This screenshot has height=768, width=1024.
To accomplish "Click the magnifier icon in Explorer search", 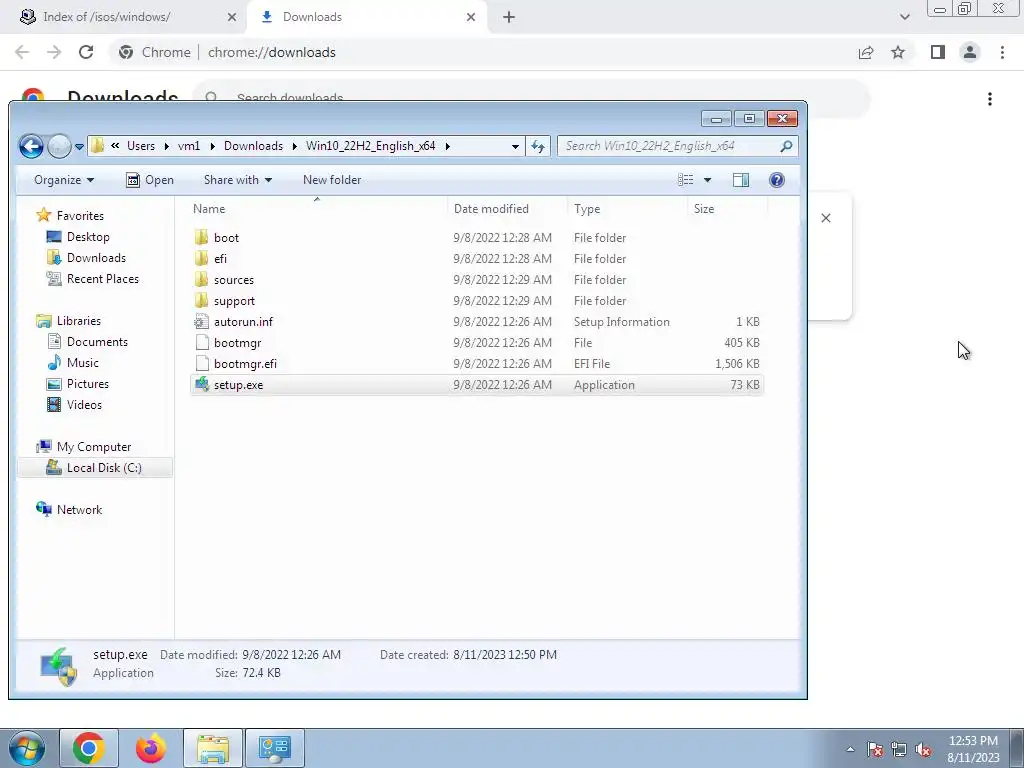I will point(786,146).
